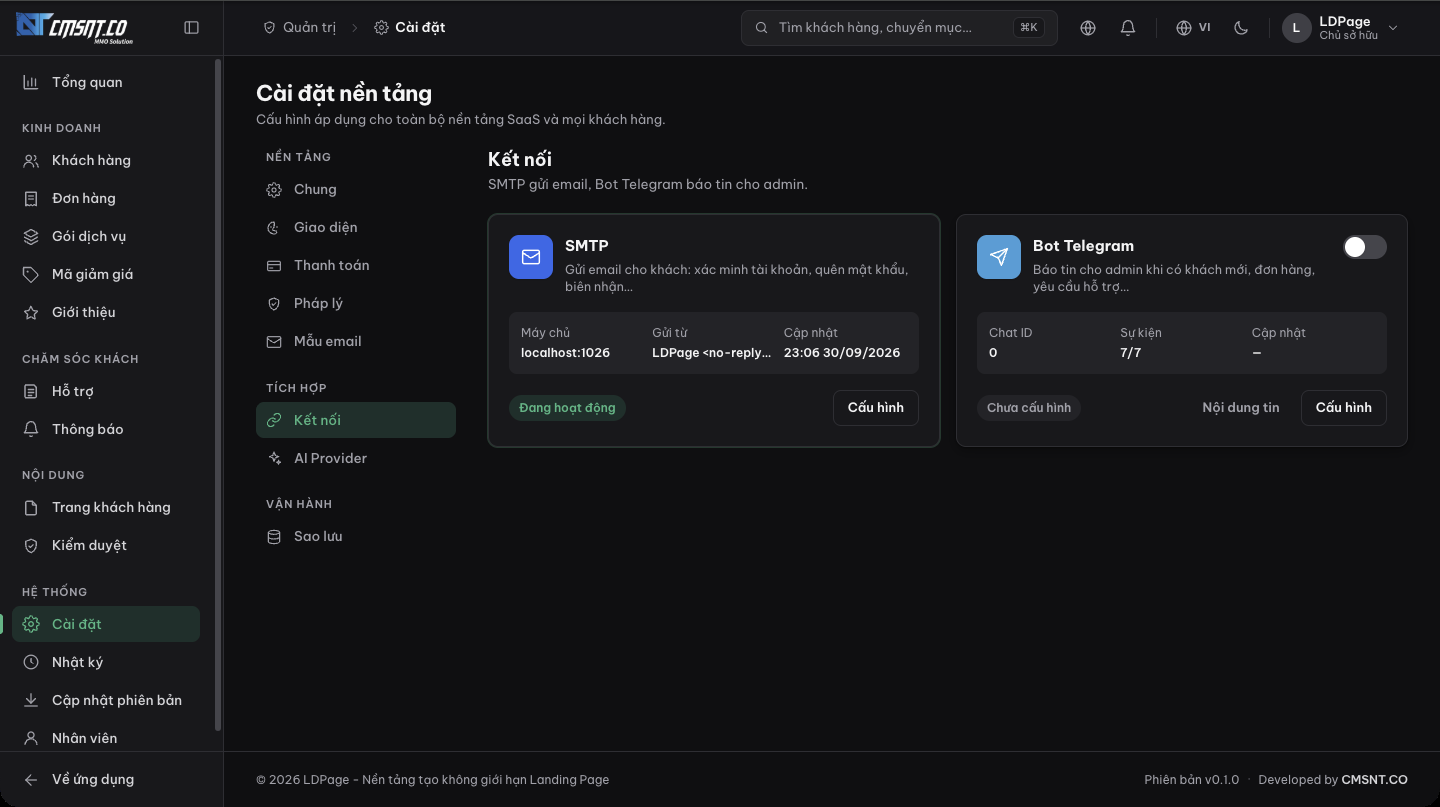Image resolution: width=1440 pixels, height=807 pixels.
Task: Click the Đang hoạt động status badge
Action: coord(567,408)
